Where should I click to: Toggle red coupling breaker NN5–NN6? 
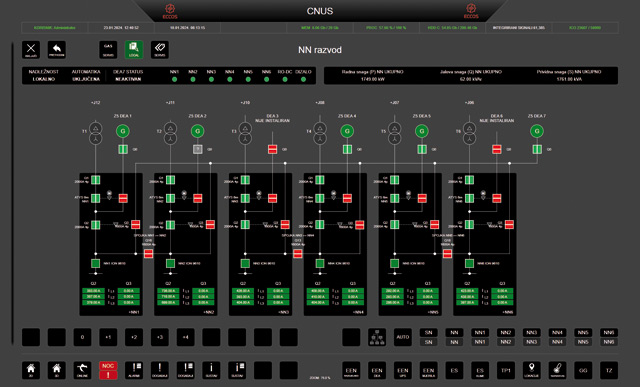pyautogui.click(x=447, y=254)
